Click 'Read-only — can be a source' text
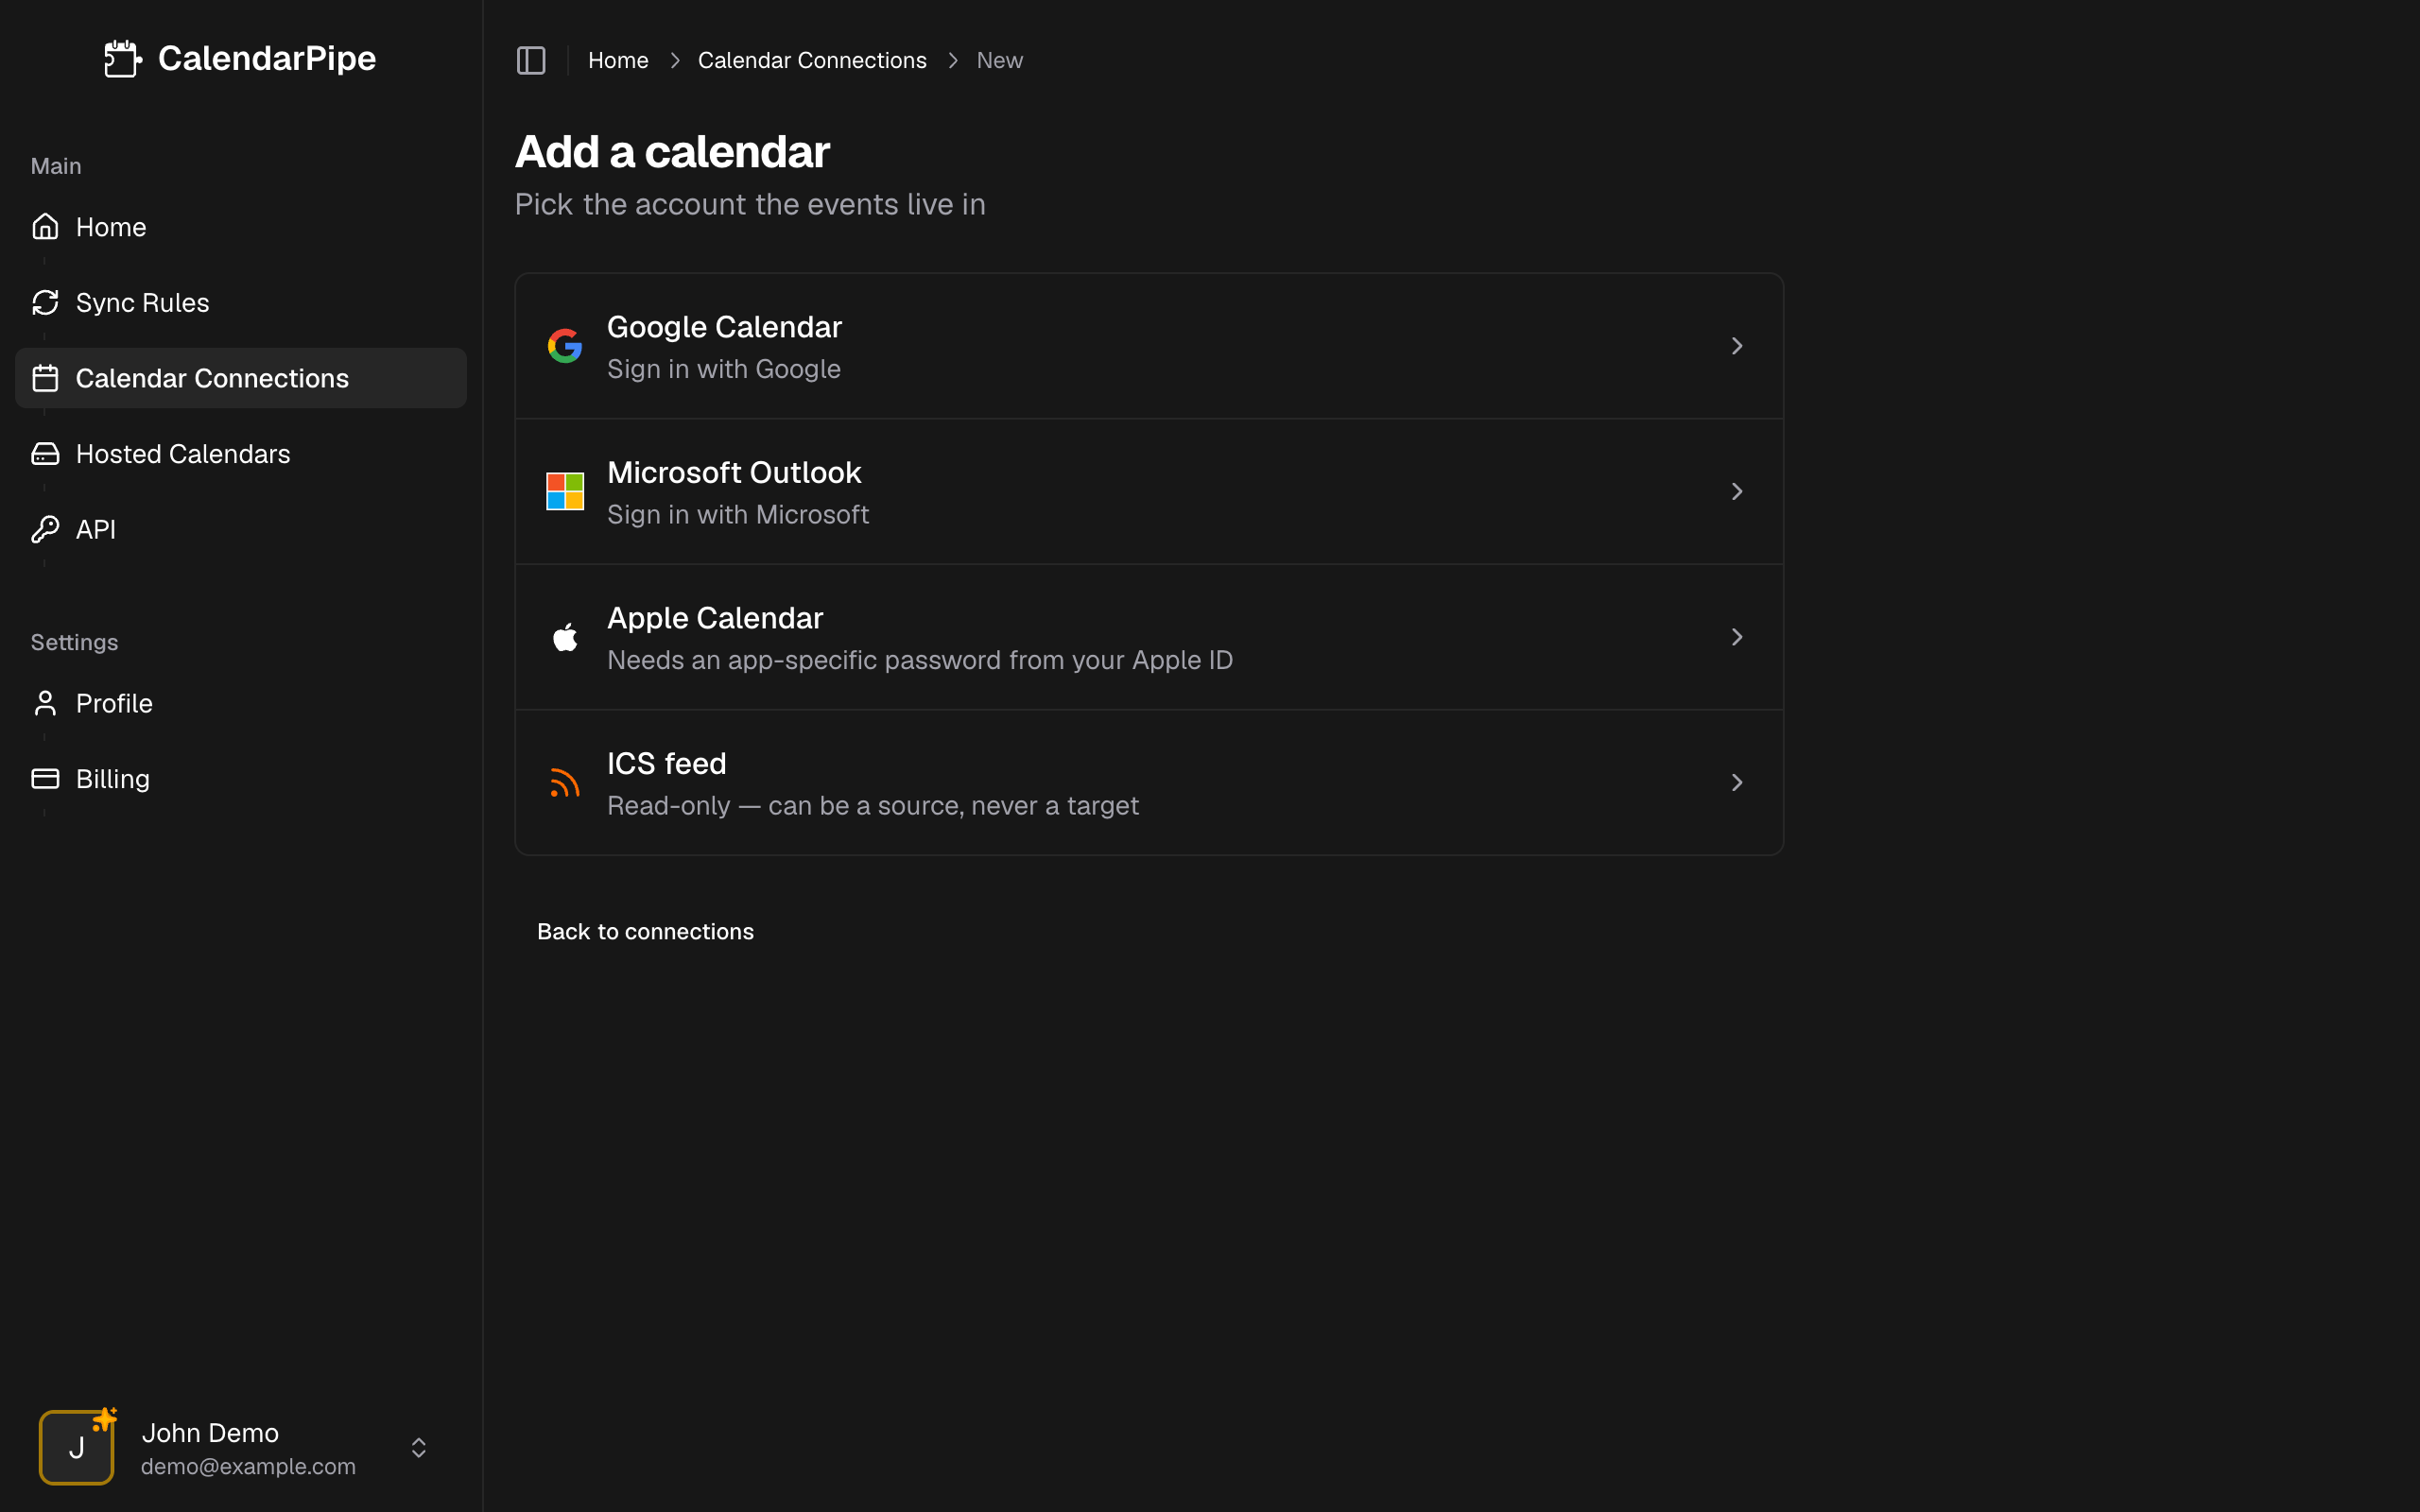 coord(873,806)
